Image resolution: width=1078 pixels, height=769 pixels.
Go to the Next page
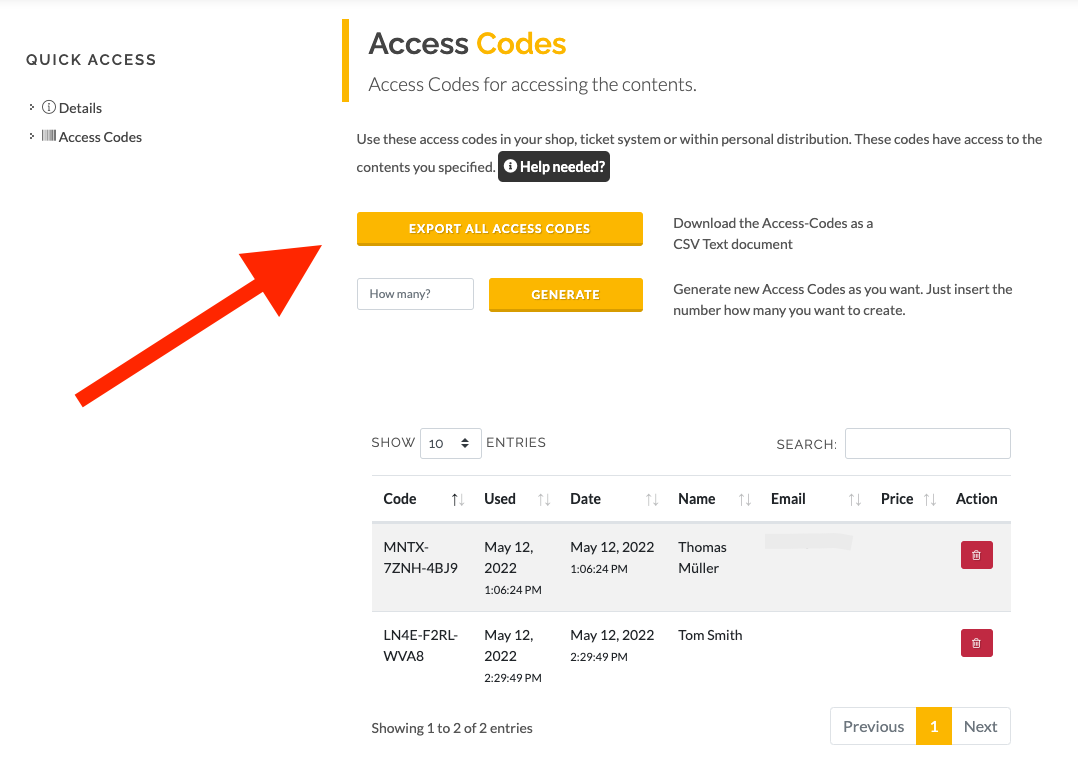(x=980, y=726)
